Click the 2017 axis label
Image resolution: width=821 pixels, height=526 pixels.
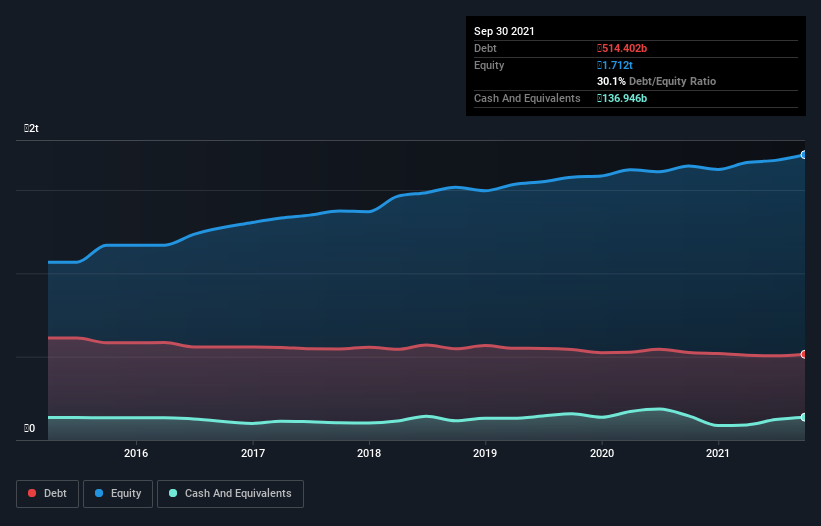click(x=252, y=453)
